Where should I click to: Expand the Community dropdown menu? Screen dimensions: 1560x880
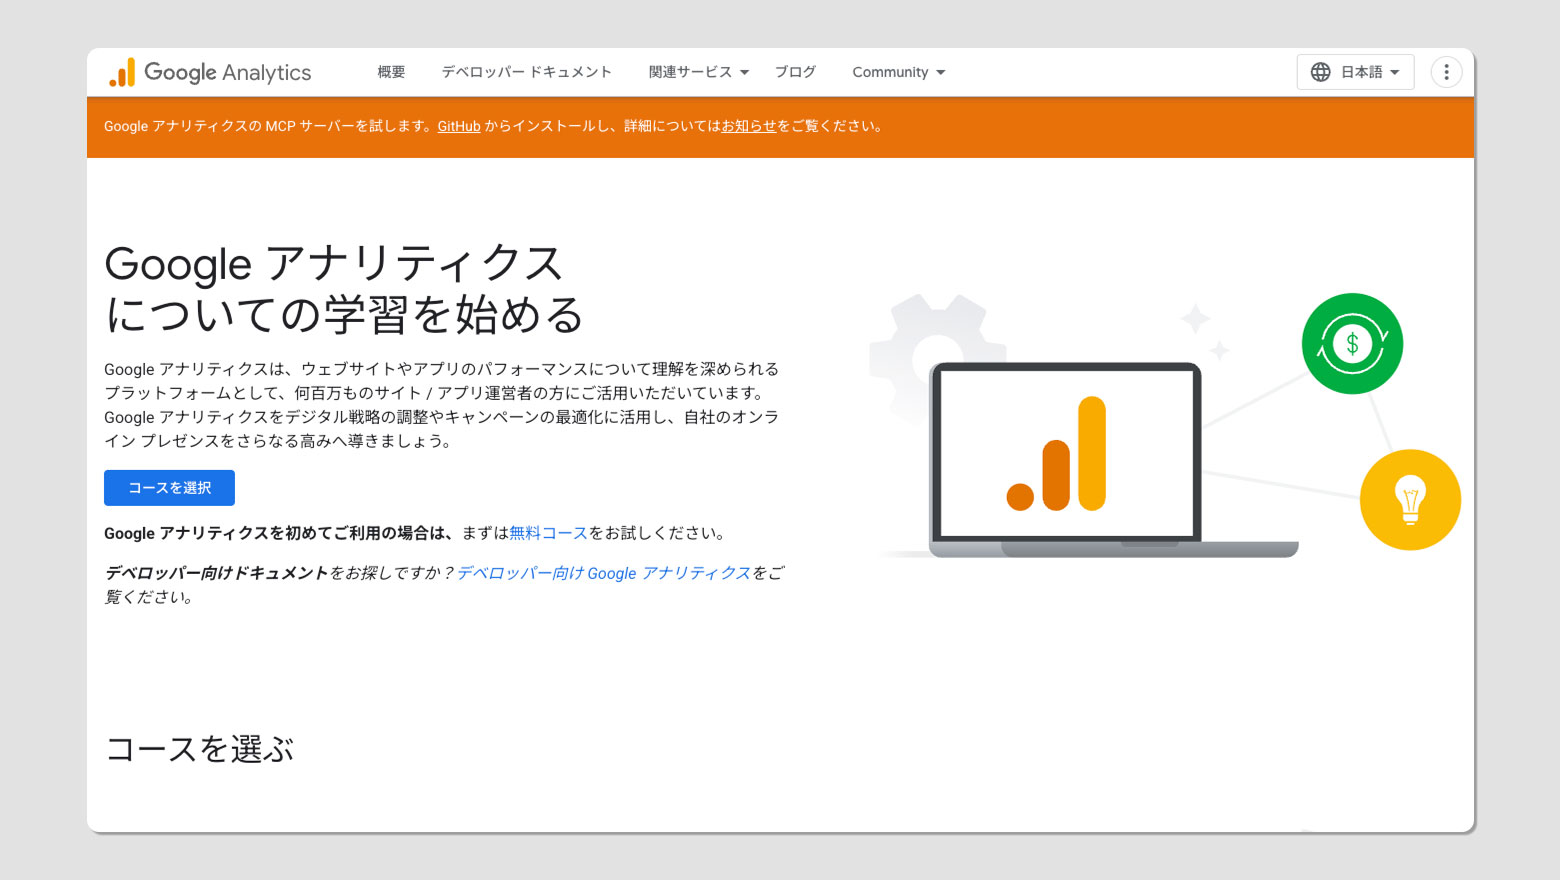click(898, 72)
